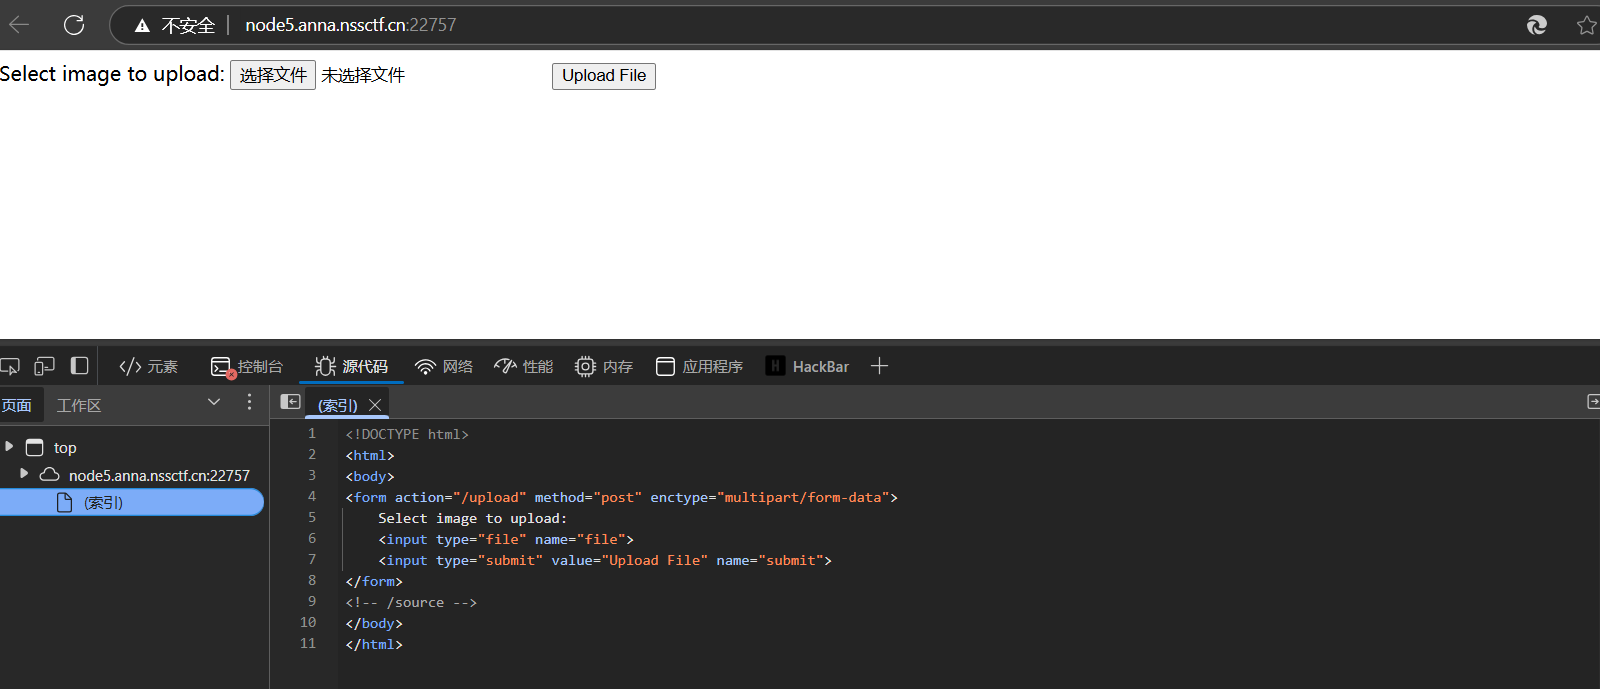Click the browser reload icon
This screenshot has height=689, width=1600.
click(74, 25)
